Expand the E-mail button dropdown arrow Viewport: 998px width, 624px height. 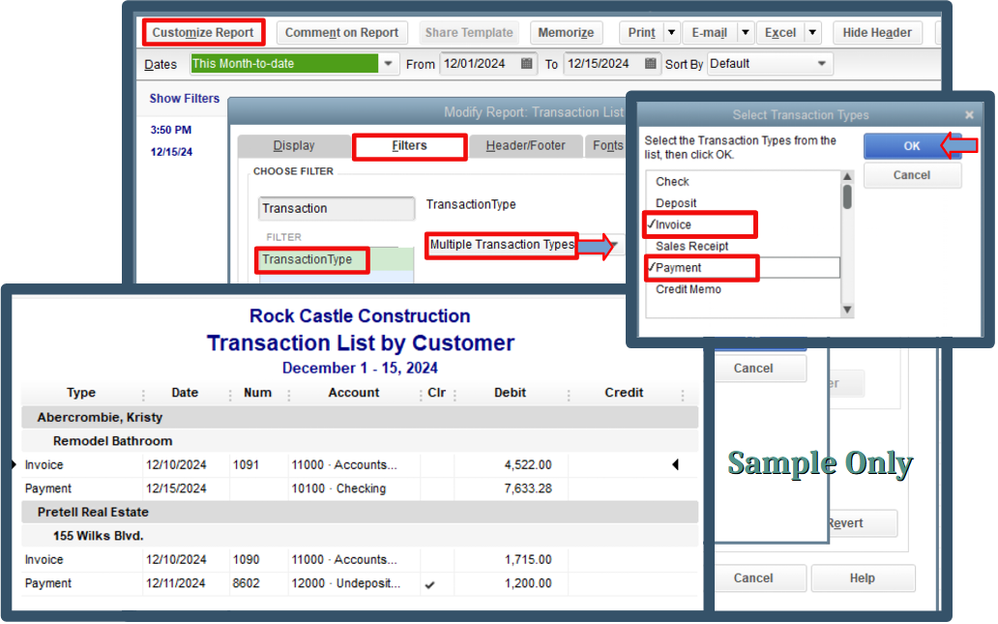745,32
